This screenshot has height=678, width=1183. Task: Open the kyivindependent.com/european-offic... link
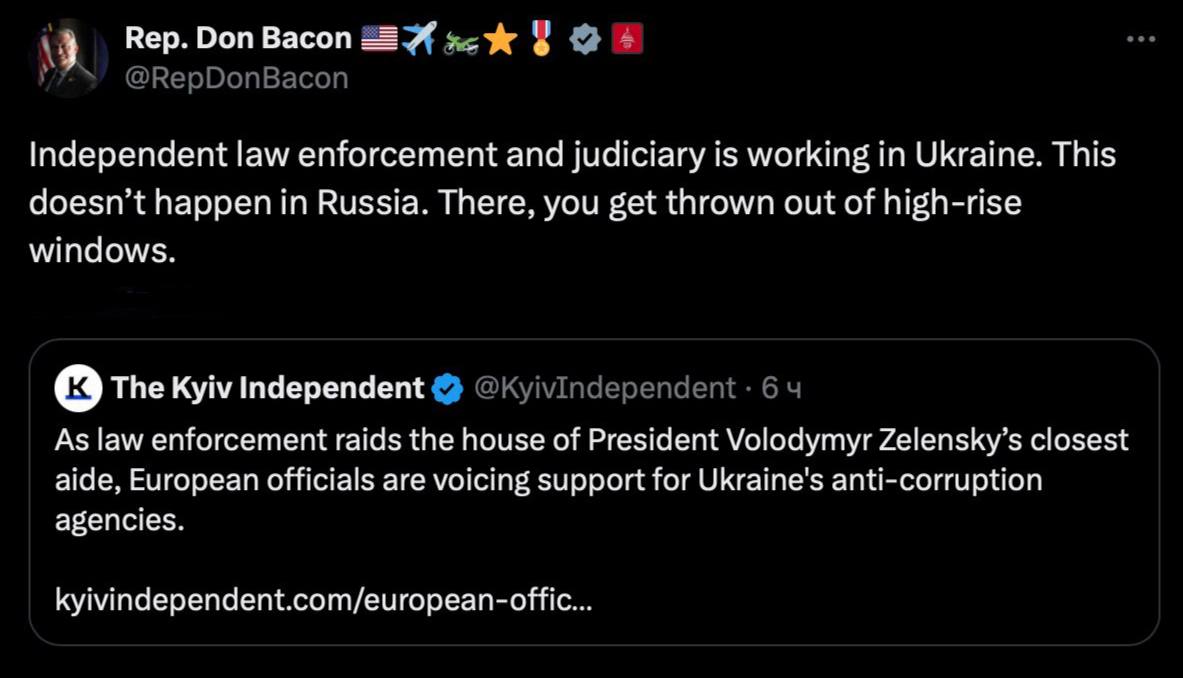(x=324, y=602)
